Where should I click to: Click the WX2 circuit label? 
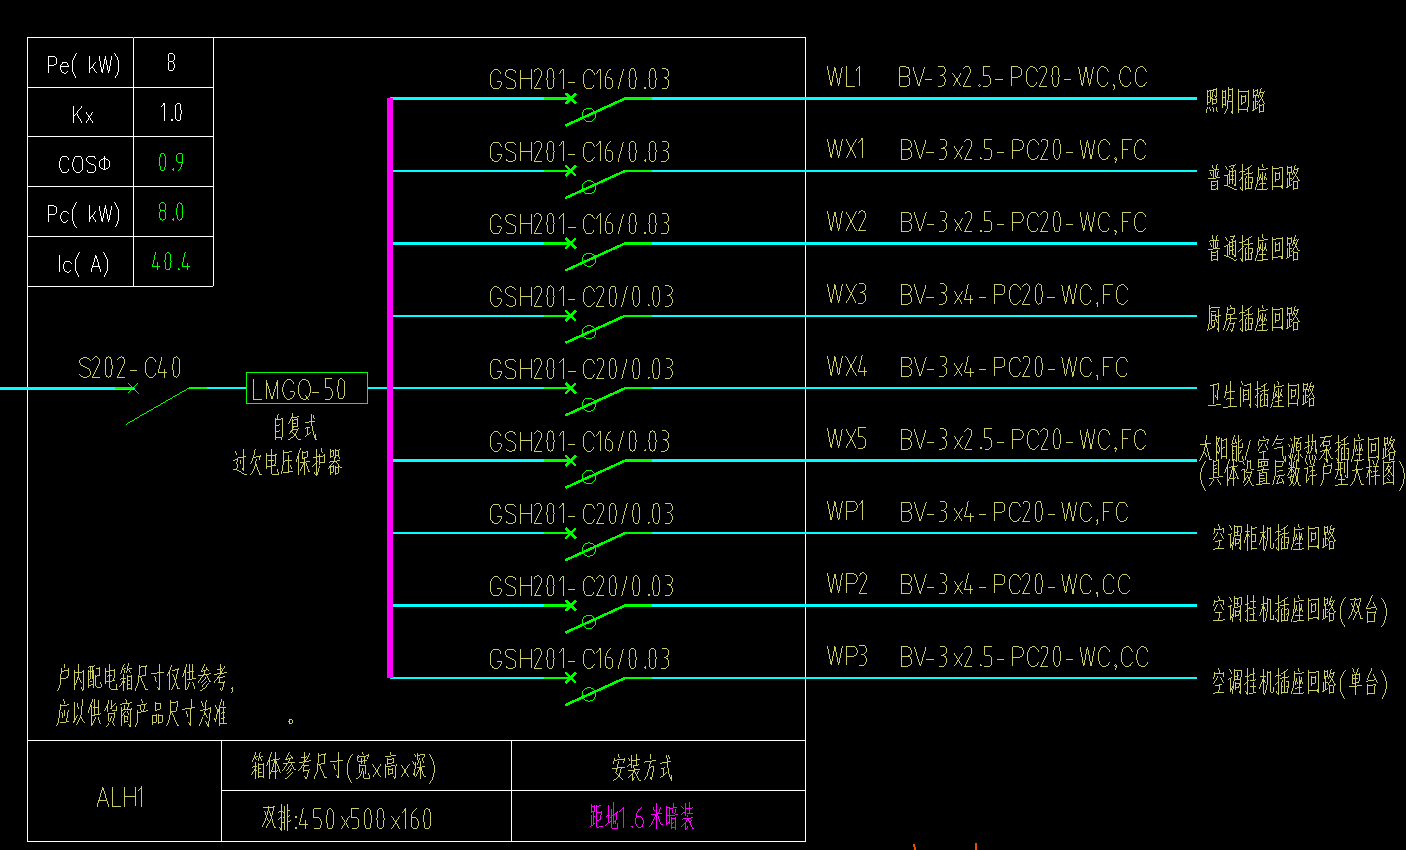[847, 222]
